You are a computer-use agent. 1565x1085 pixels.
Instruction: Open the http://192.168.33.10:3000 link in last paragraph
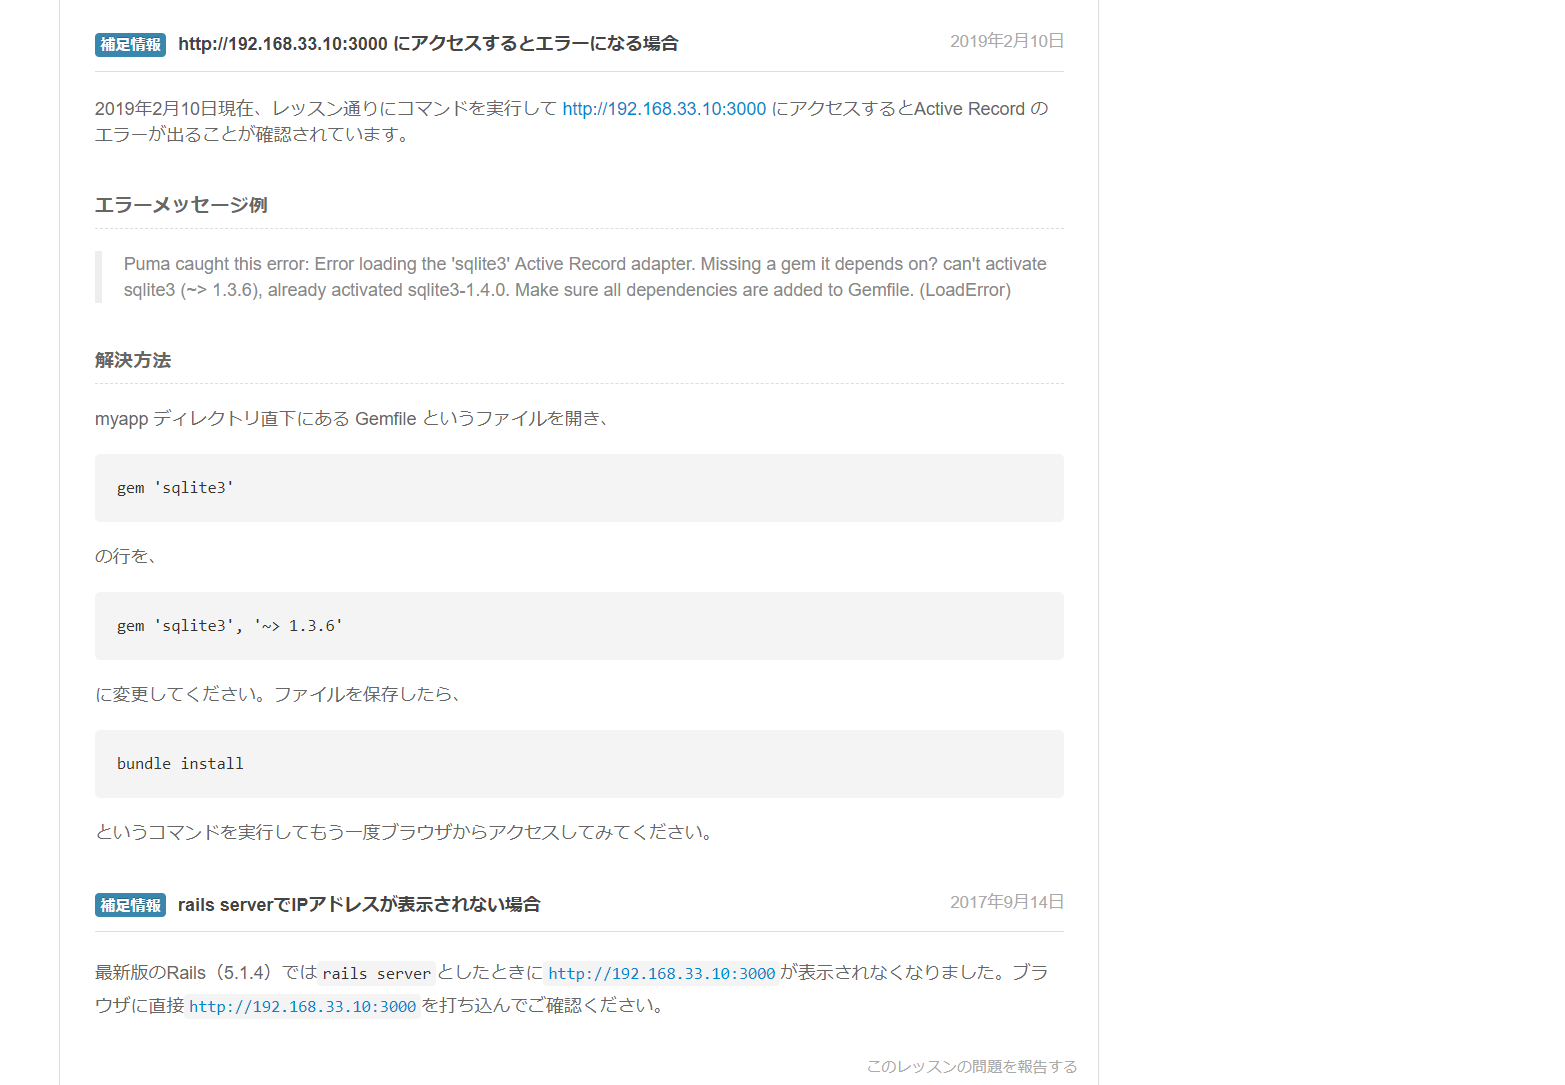[302, 1006]
